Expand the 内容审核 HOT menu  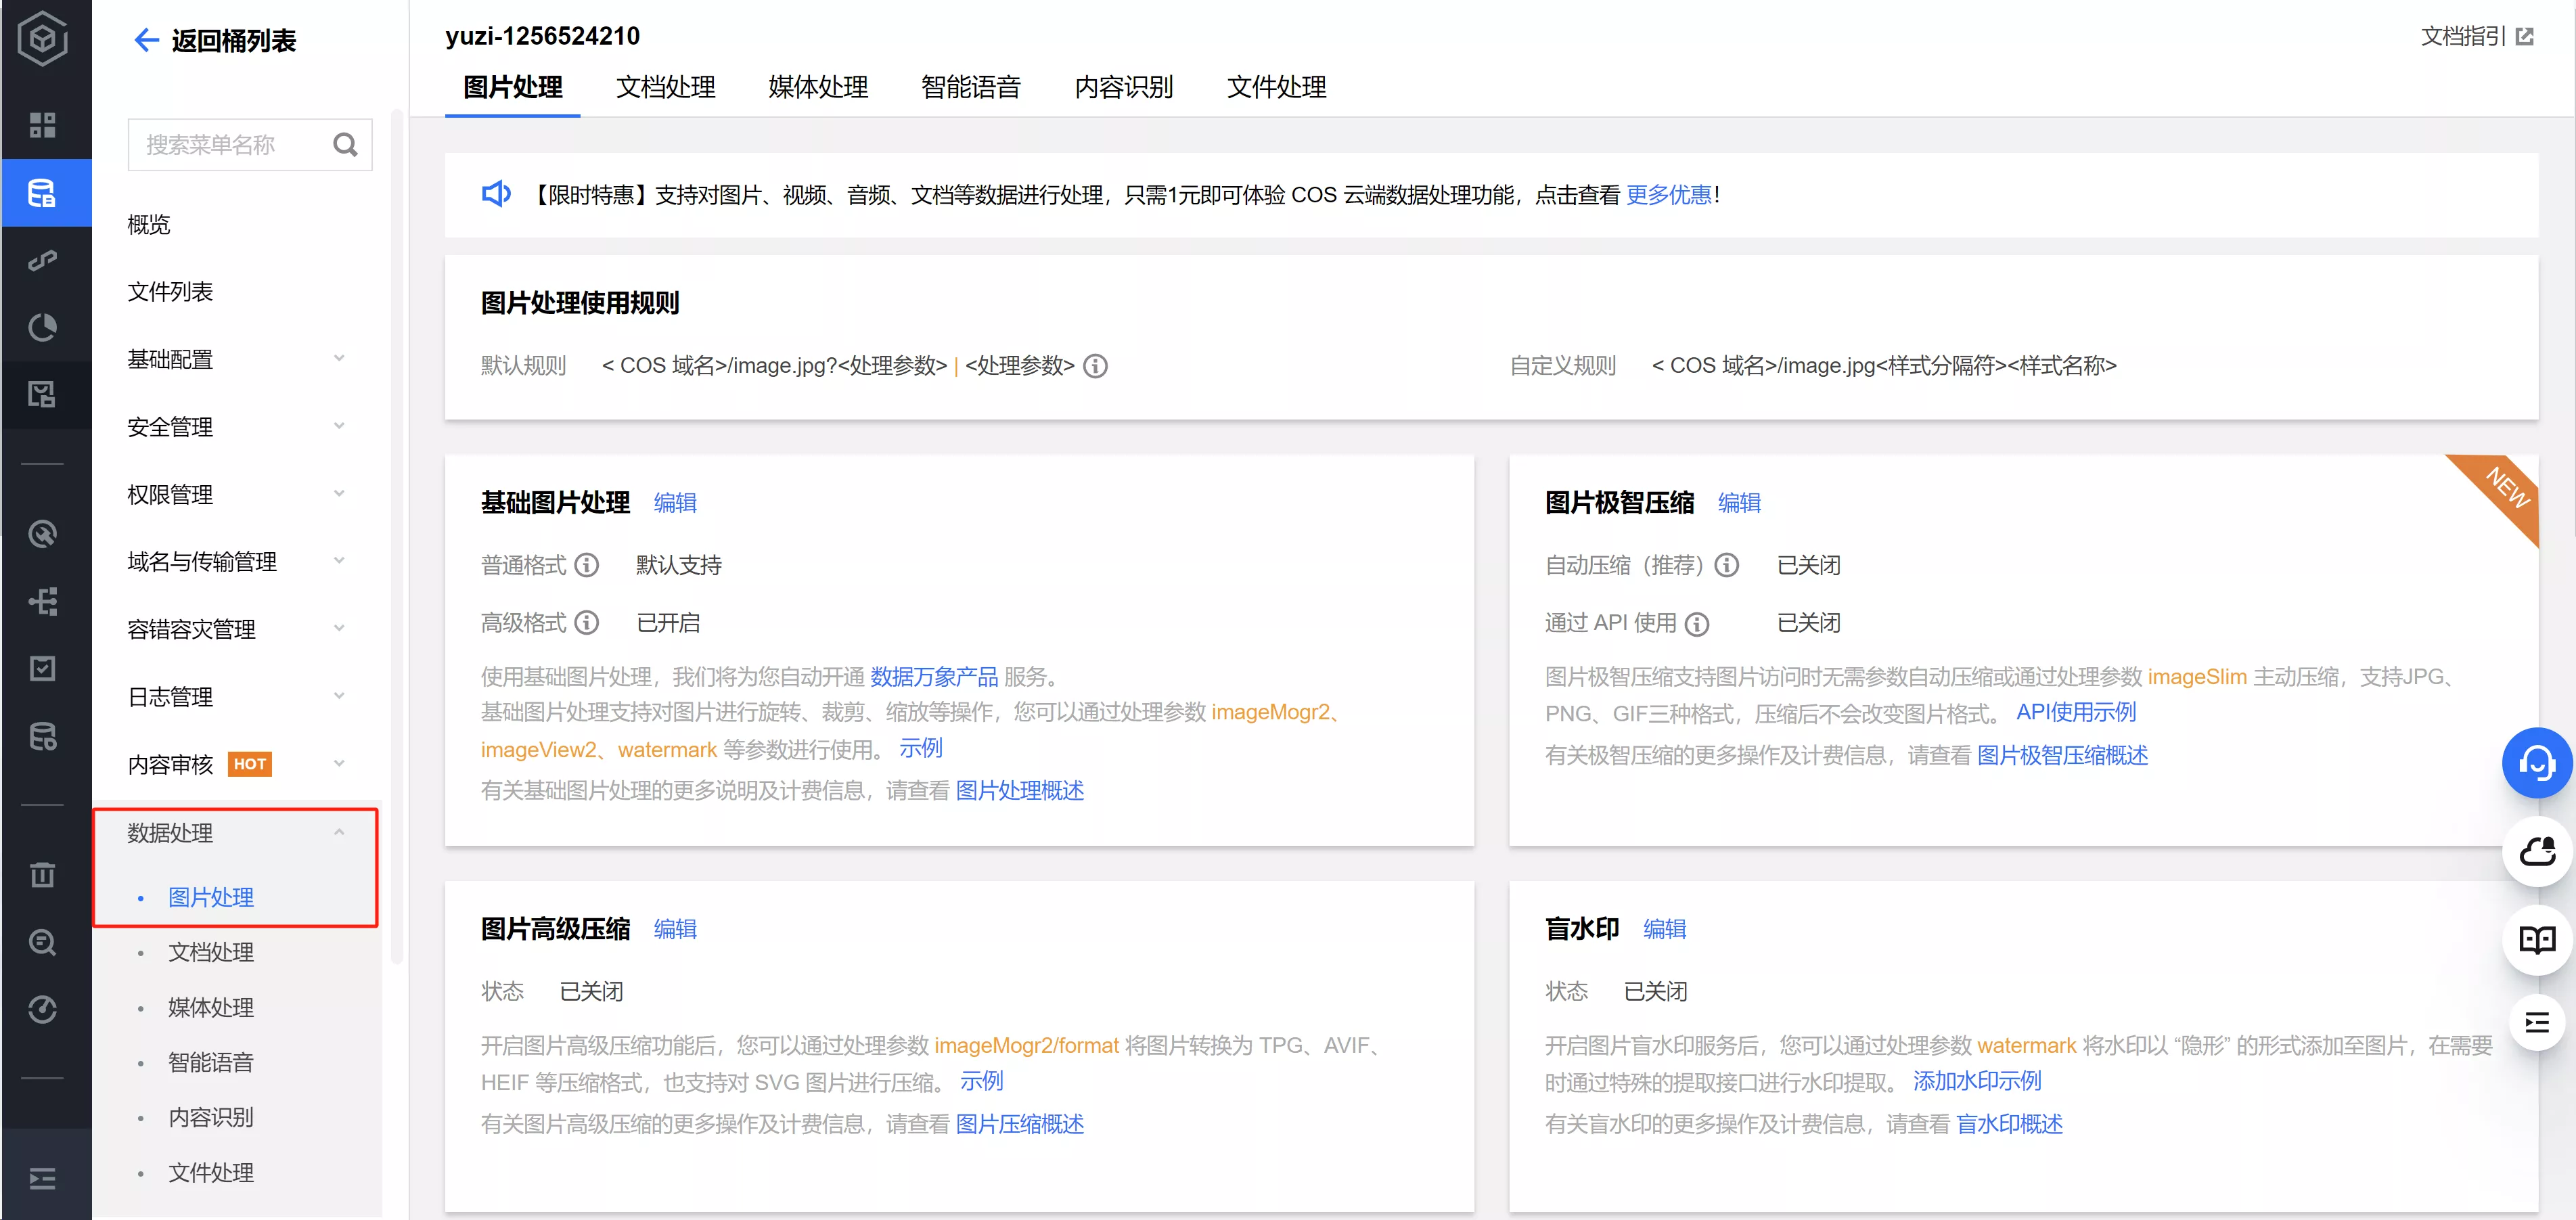pyautogui.click(x=236, y=764)
